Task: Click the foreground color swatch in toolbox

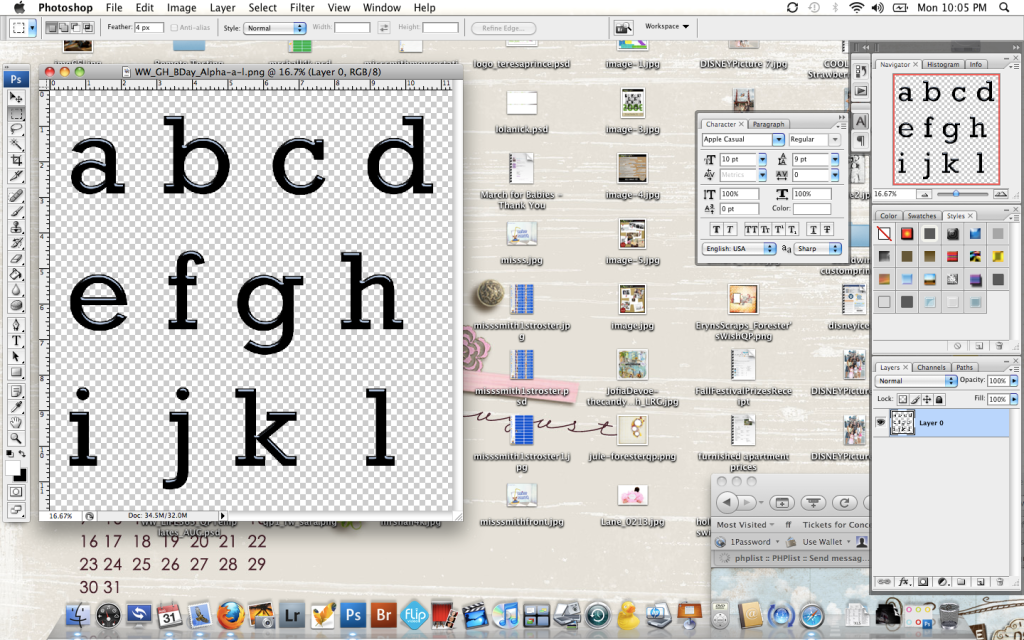Action: tap(12, 468)
